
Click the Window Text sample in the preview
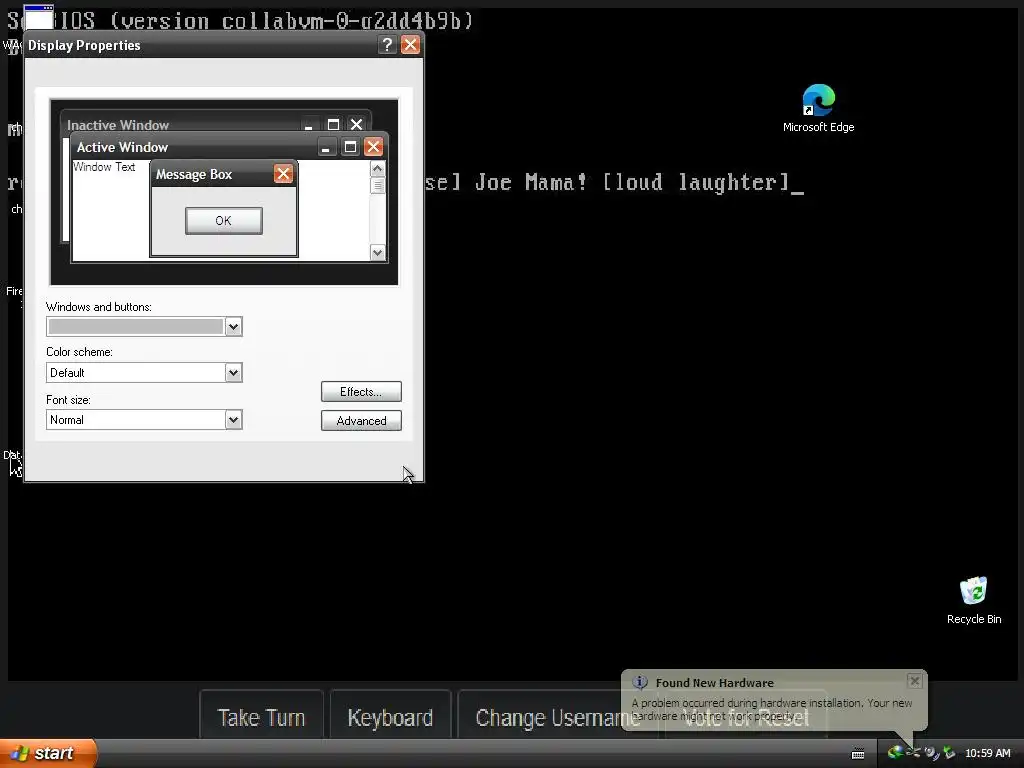104,167
